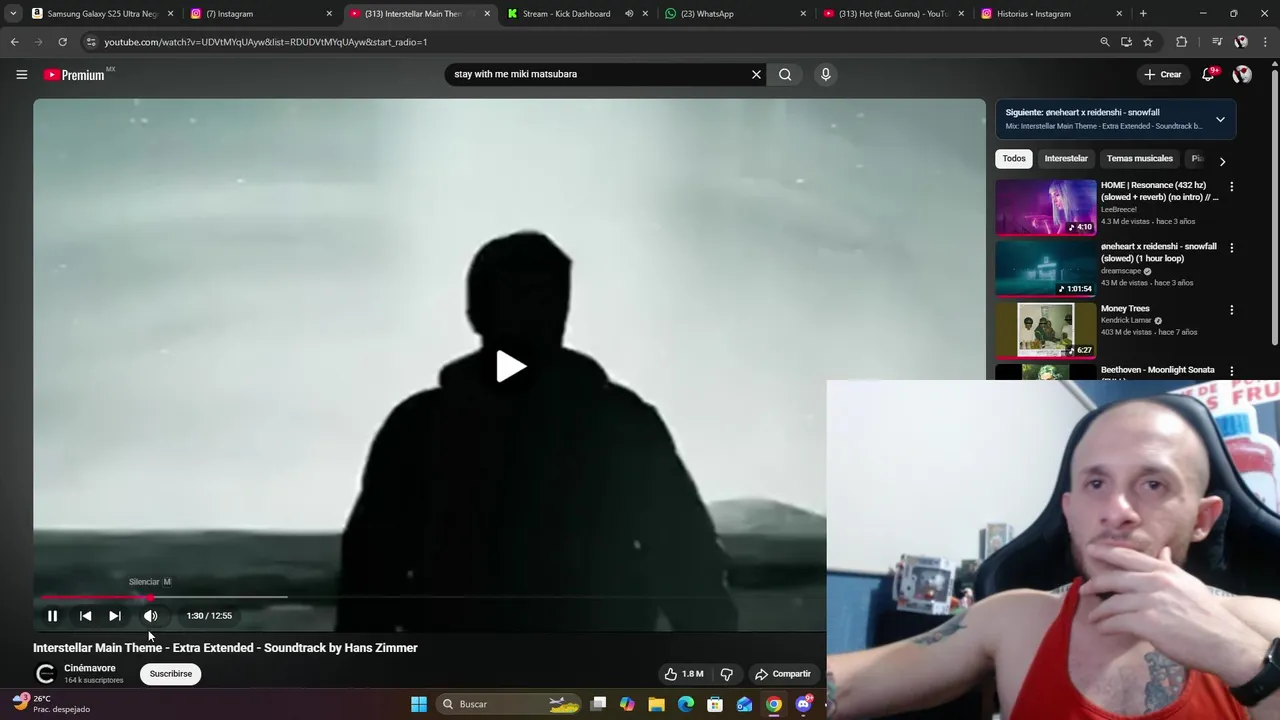Switch to the '(23) WhatsApp' browser tab
The height and width of the screenshot is (720, 1280).
tap(735, 14)
